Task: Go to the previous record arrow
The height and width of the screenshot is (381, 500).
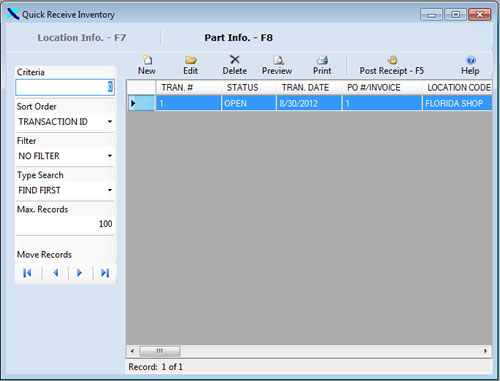Action: (56, 273)
